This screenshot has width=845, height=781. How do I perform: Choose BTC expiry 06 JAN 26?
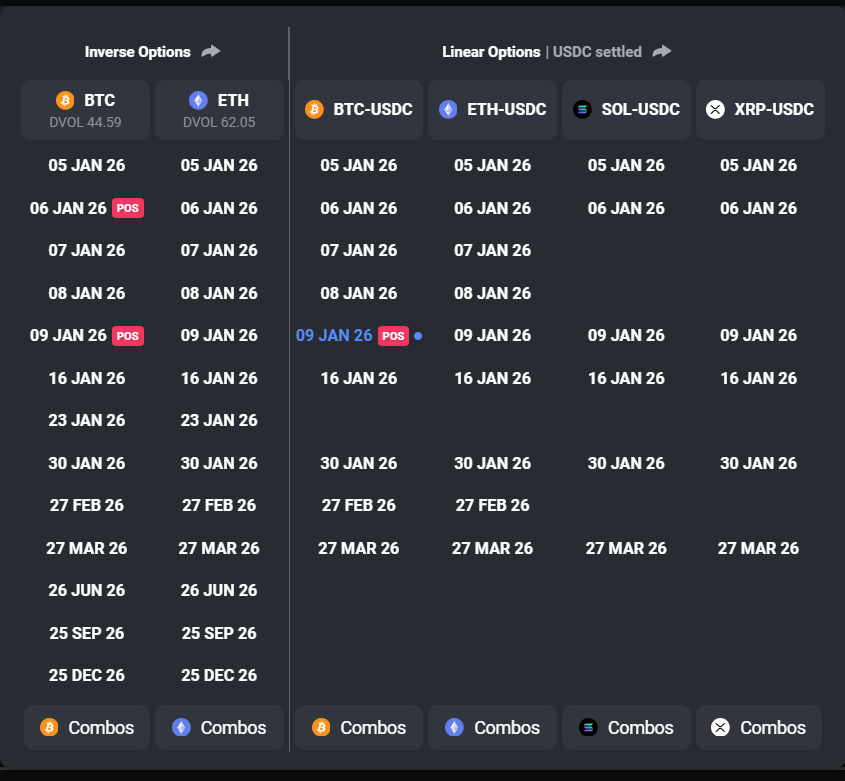tap(68, 208)
